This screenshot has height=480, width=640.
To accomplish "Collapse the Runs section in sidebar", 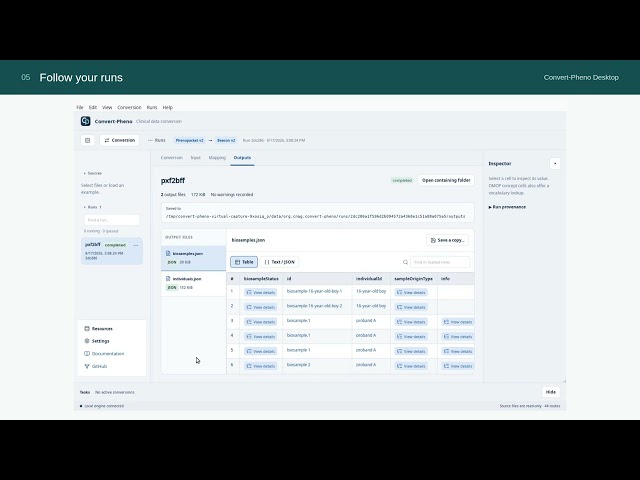I will (x=93, y=207).
